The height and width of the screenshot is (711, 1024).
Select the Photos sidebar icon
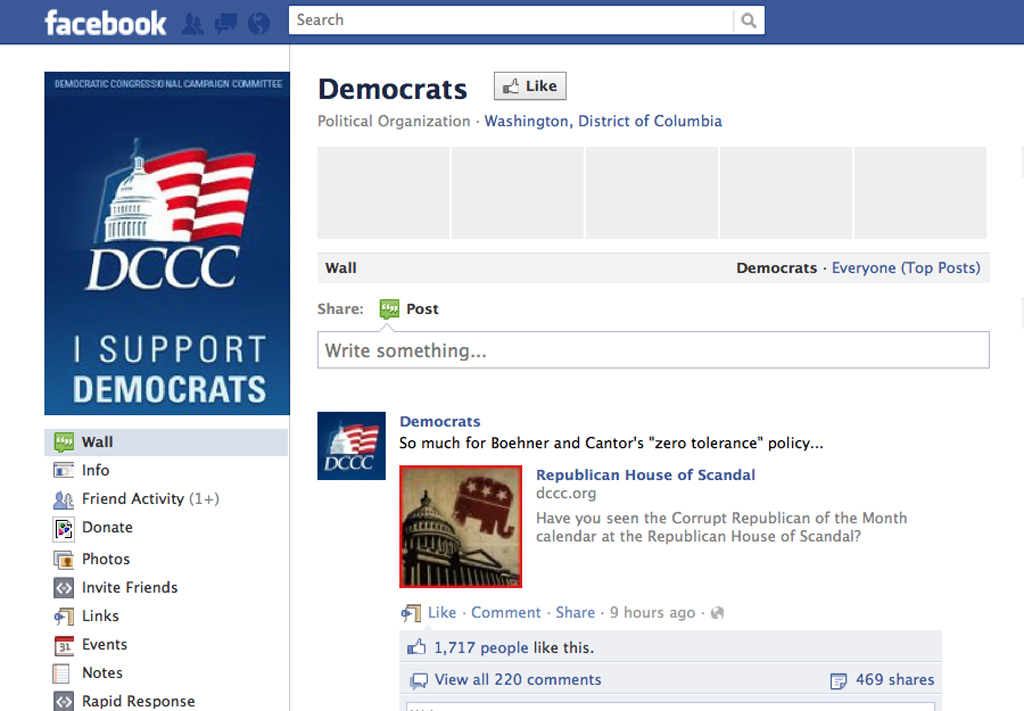(62, 559)
